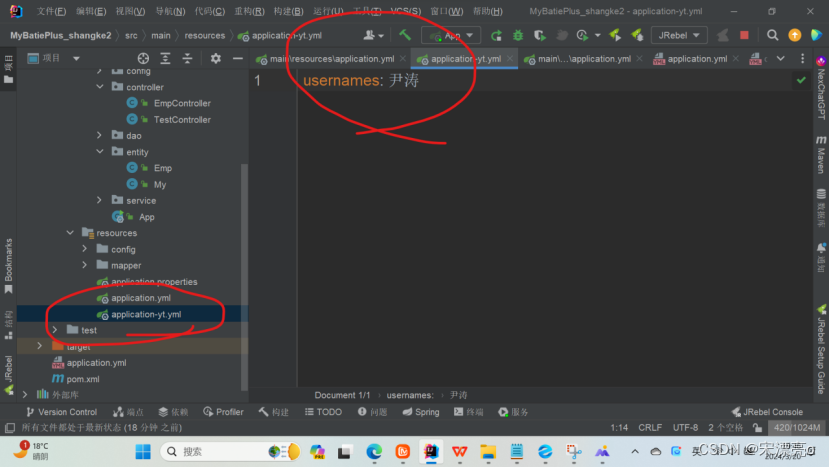Open the 代码(C) menu
Image resolution: width=830 pixels, height=467 pixels.
coord(210,11)
